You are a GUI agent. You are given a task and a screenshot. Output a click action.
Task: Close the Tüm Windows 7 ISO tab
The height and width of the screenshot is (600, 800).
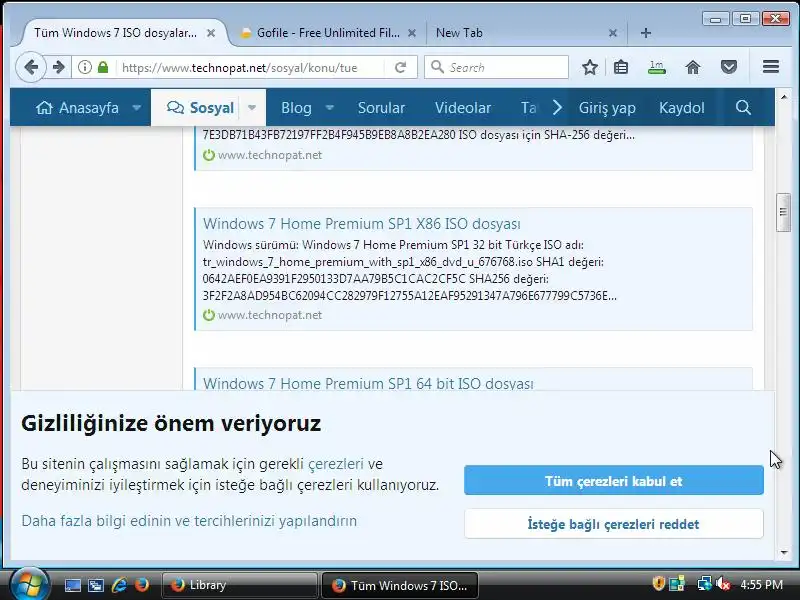(211, 33)
